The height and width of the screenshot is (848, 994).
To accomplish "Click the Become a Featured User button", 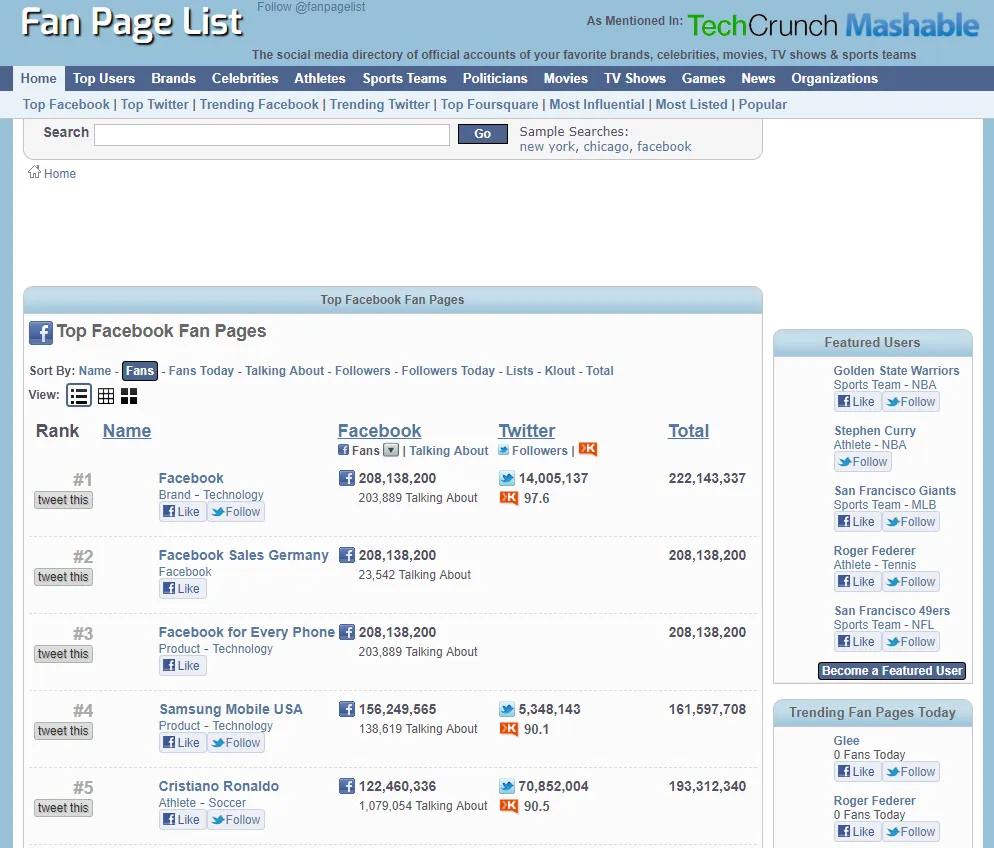I will 892,671.
